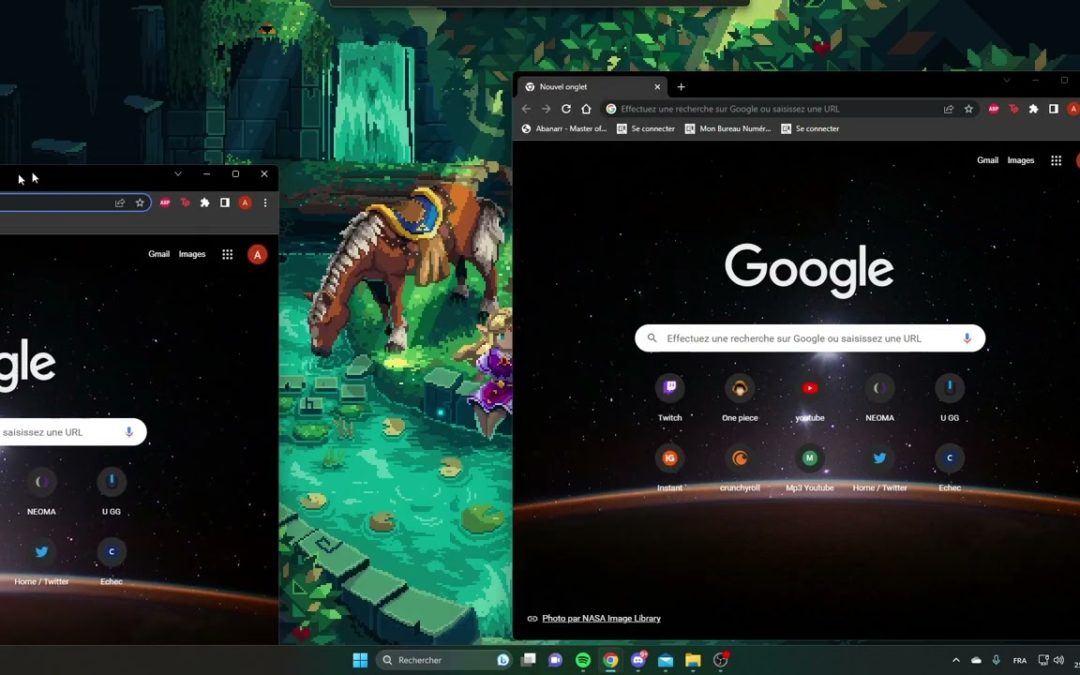Open home page in right Chrome window

(x=586, y=109)
